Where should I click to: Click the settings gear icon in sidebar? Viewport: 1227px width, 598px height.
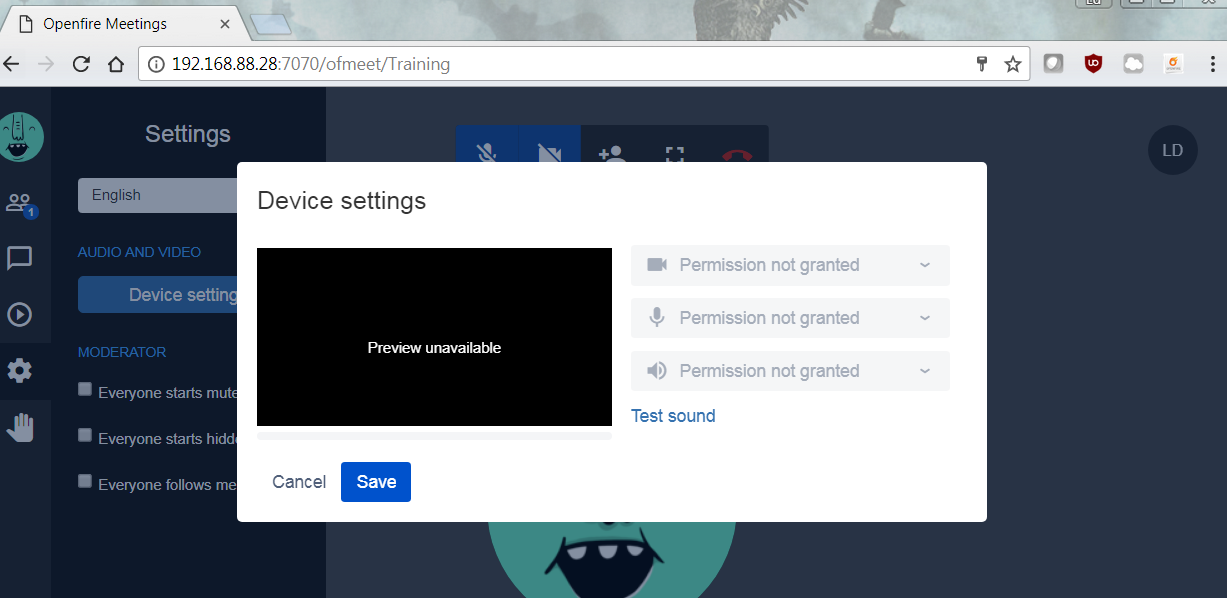[19, 371]
